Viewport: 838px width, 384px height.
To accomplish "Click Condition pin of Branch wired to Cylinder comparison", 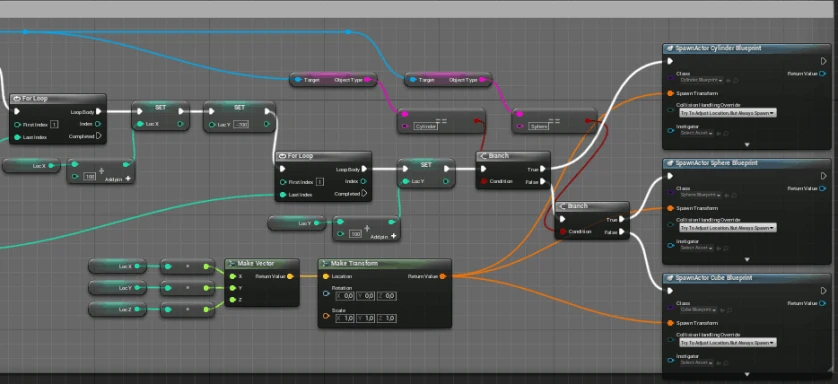I will coord(484,182).
